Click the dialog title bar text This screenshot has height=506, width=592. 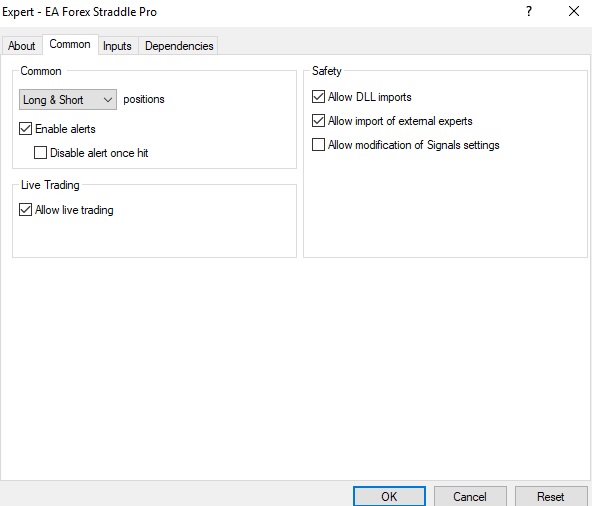click(x=79, y=12)
